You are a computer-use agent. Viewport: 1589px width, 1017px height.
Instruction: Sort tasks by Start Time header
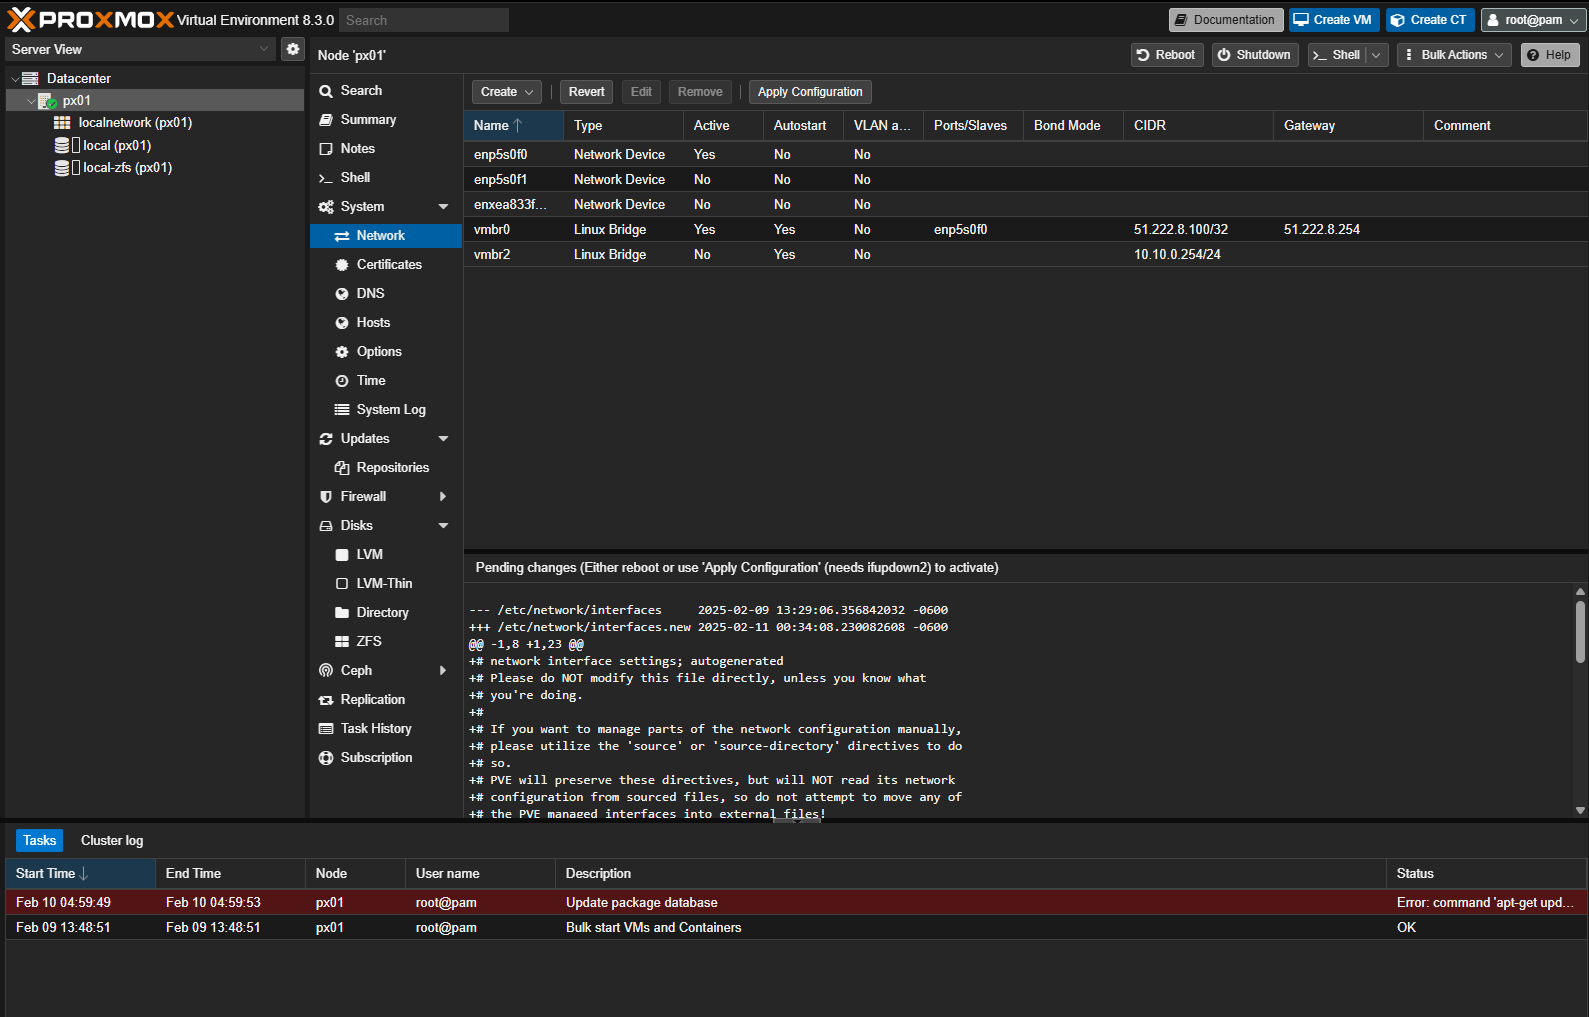[80, 873]
